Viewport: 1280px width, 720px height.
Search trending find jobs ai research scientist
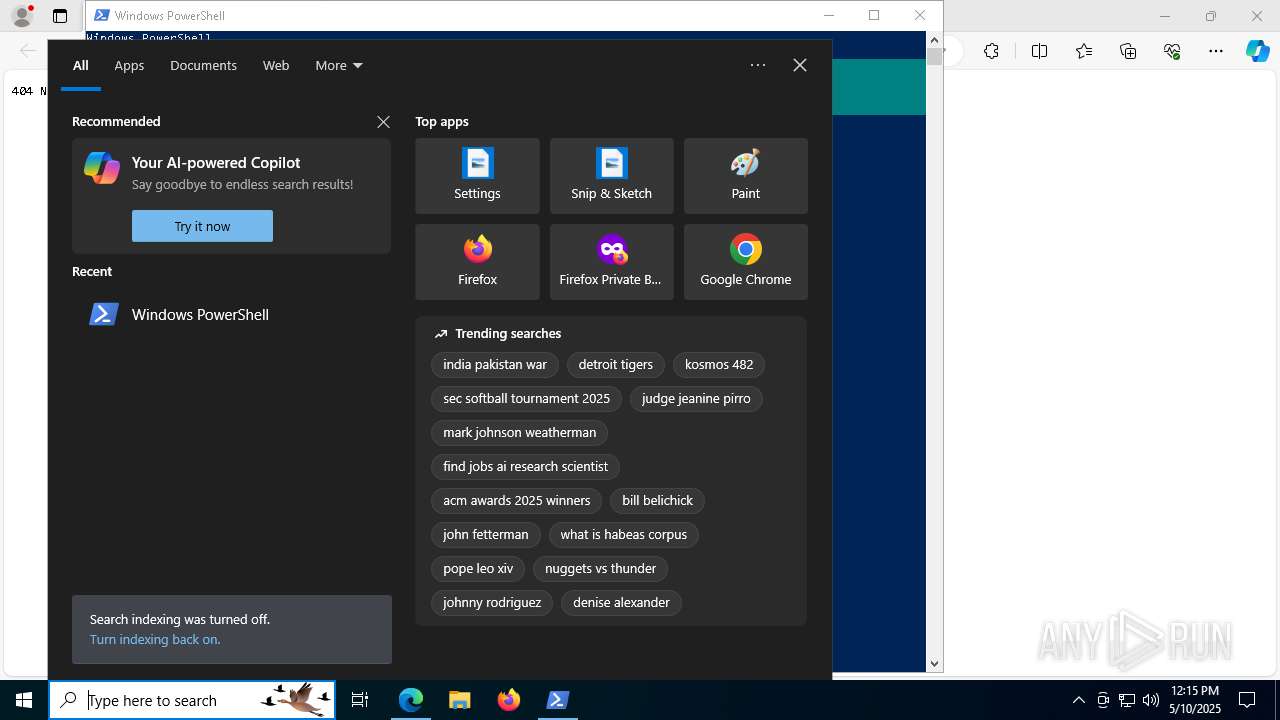[x=525, y=467]
